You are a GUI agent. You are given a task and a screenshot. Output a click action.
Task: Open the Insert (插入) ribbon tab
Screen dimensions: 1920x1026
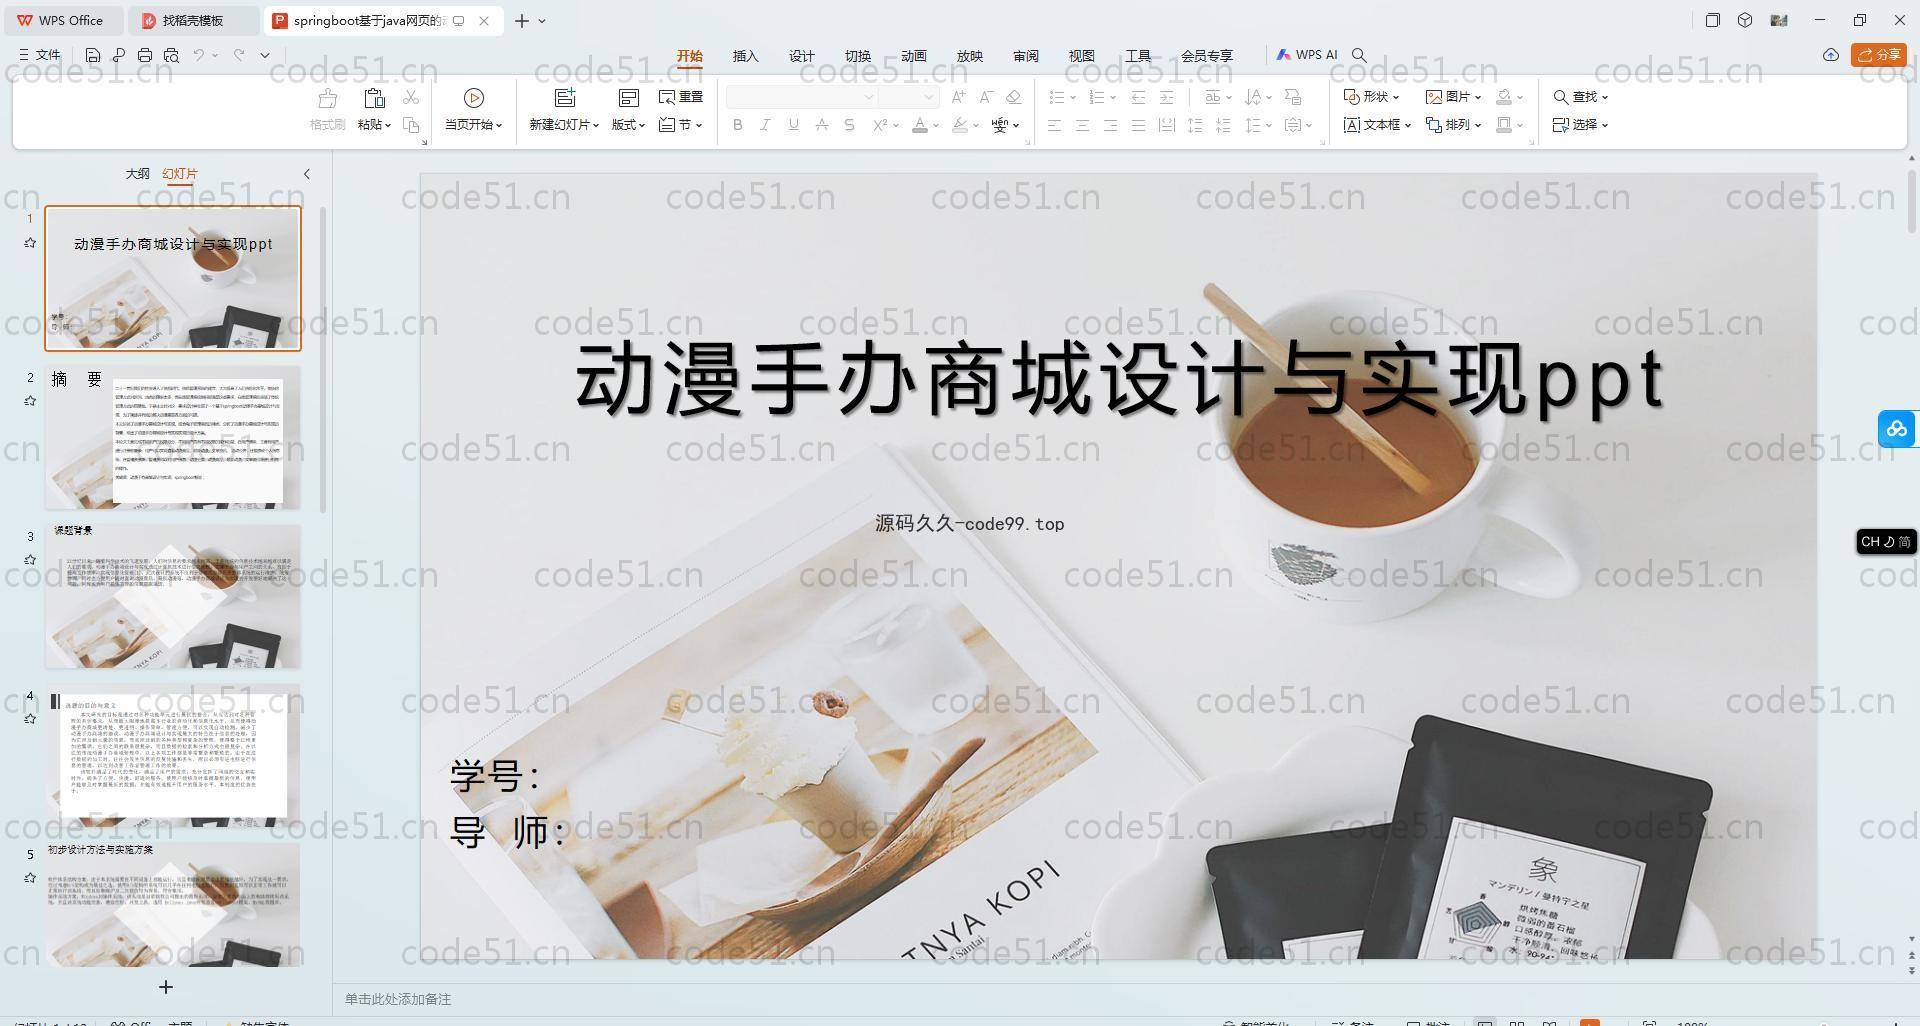(x=746, y=56)
